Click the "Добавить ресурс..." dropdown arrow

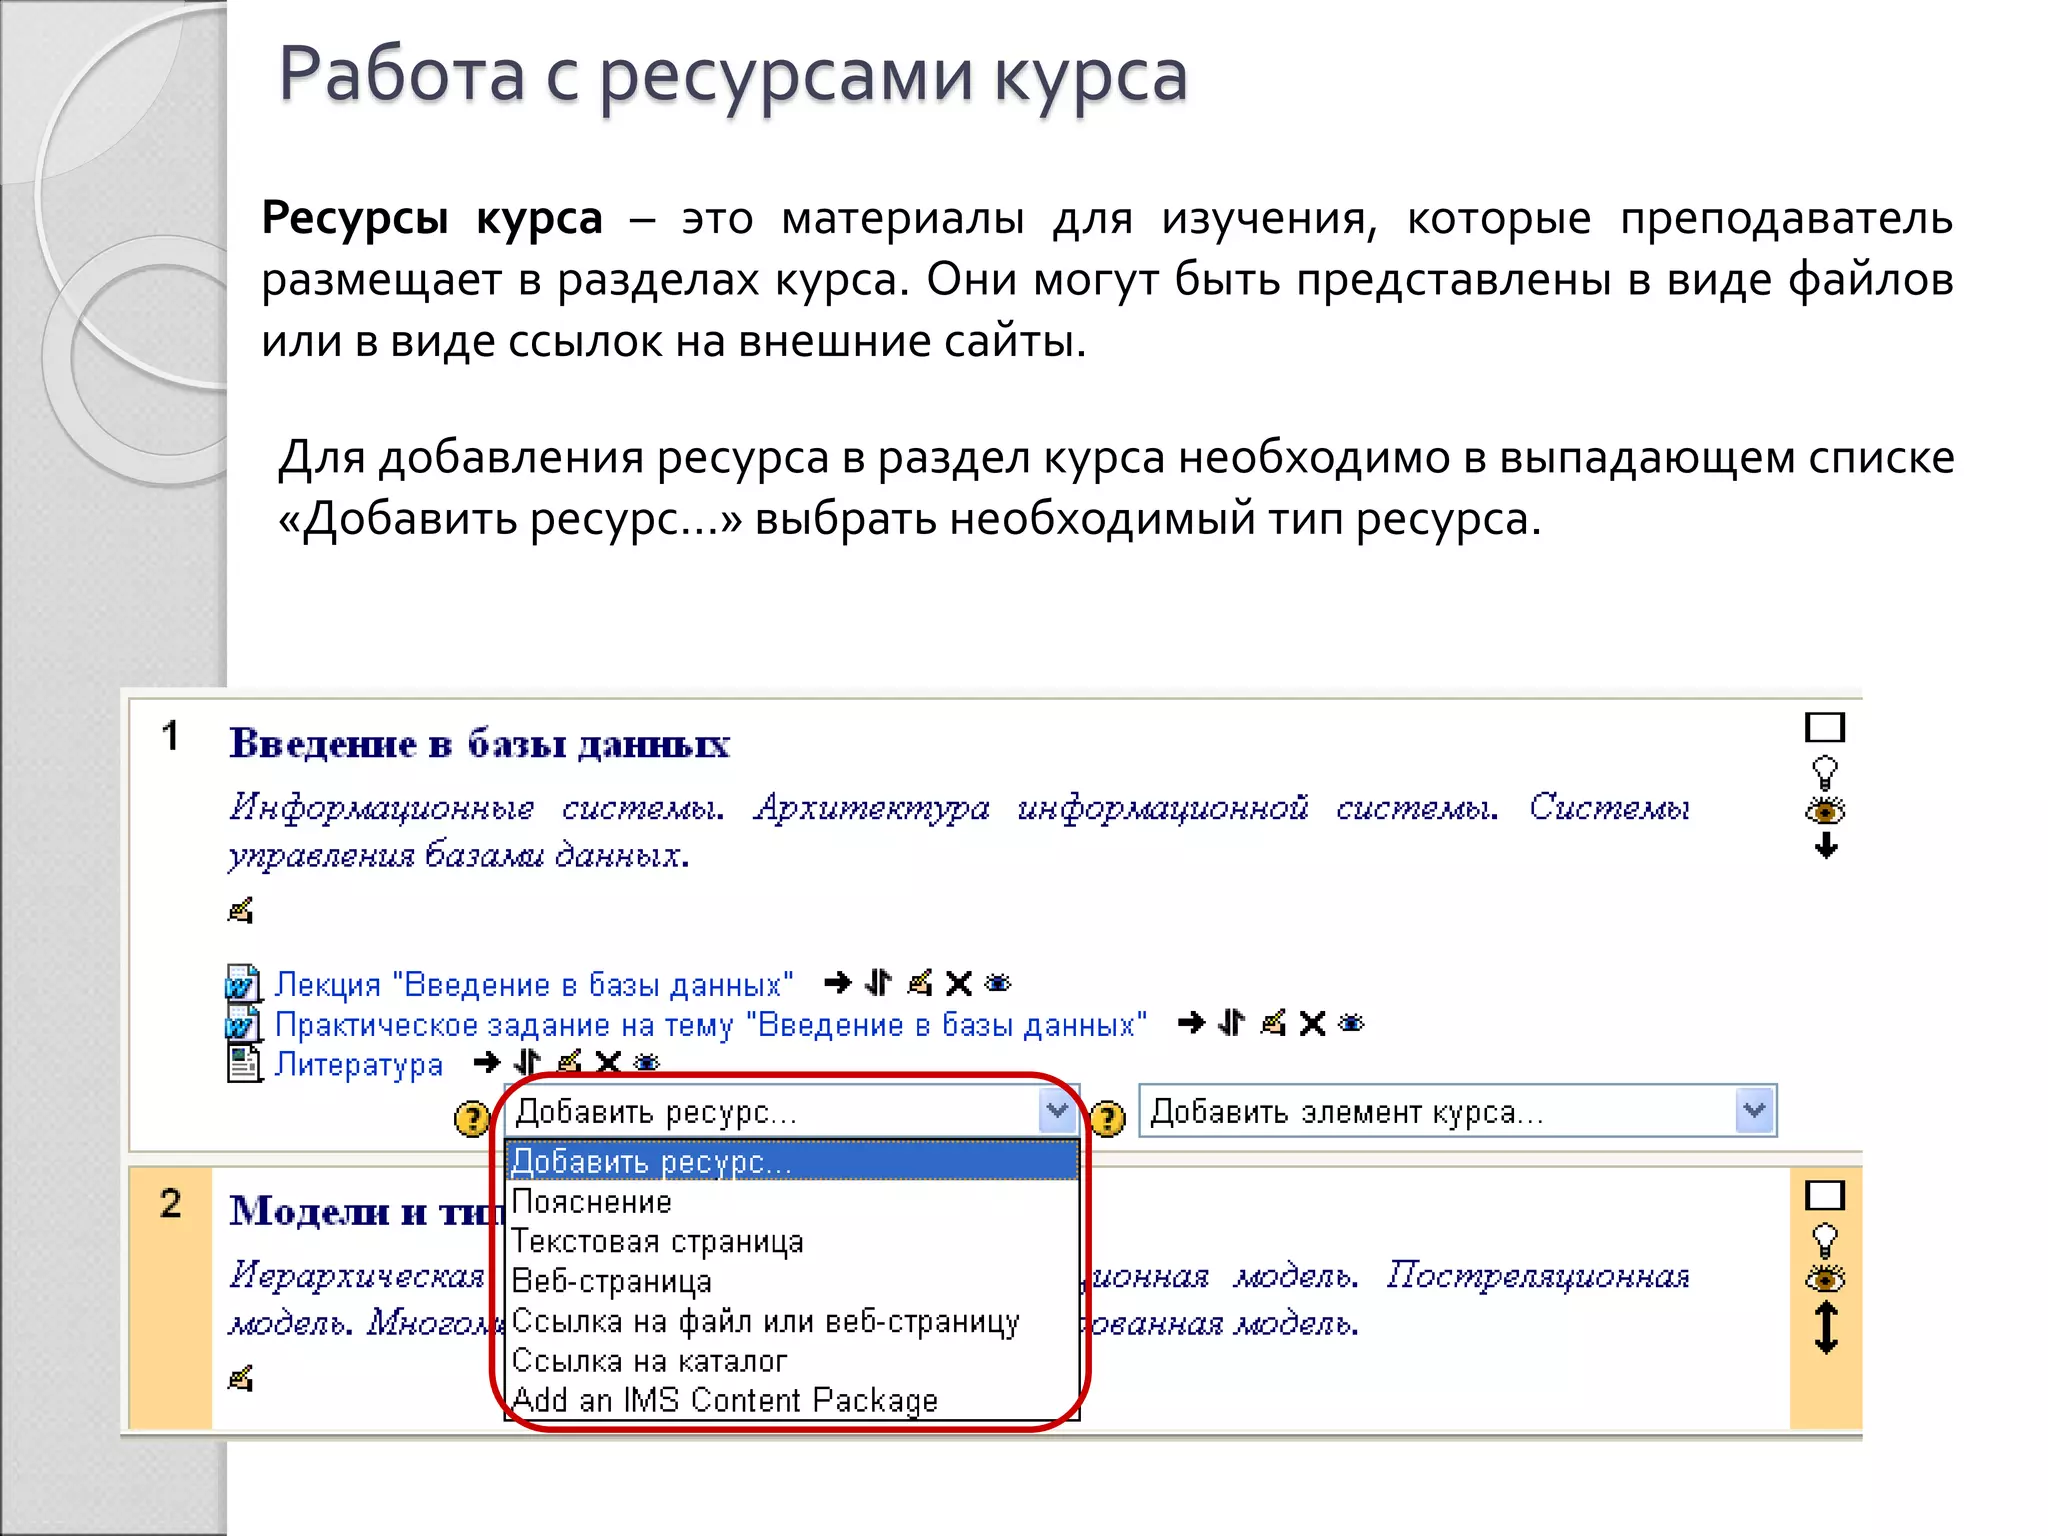pos(1056,1111)
